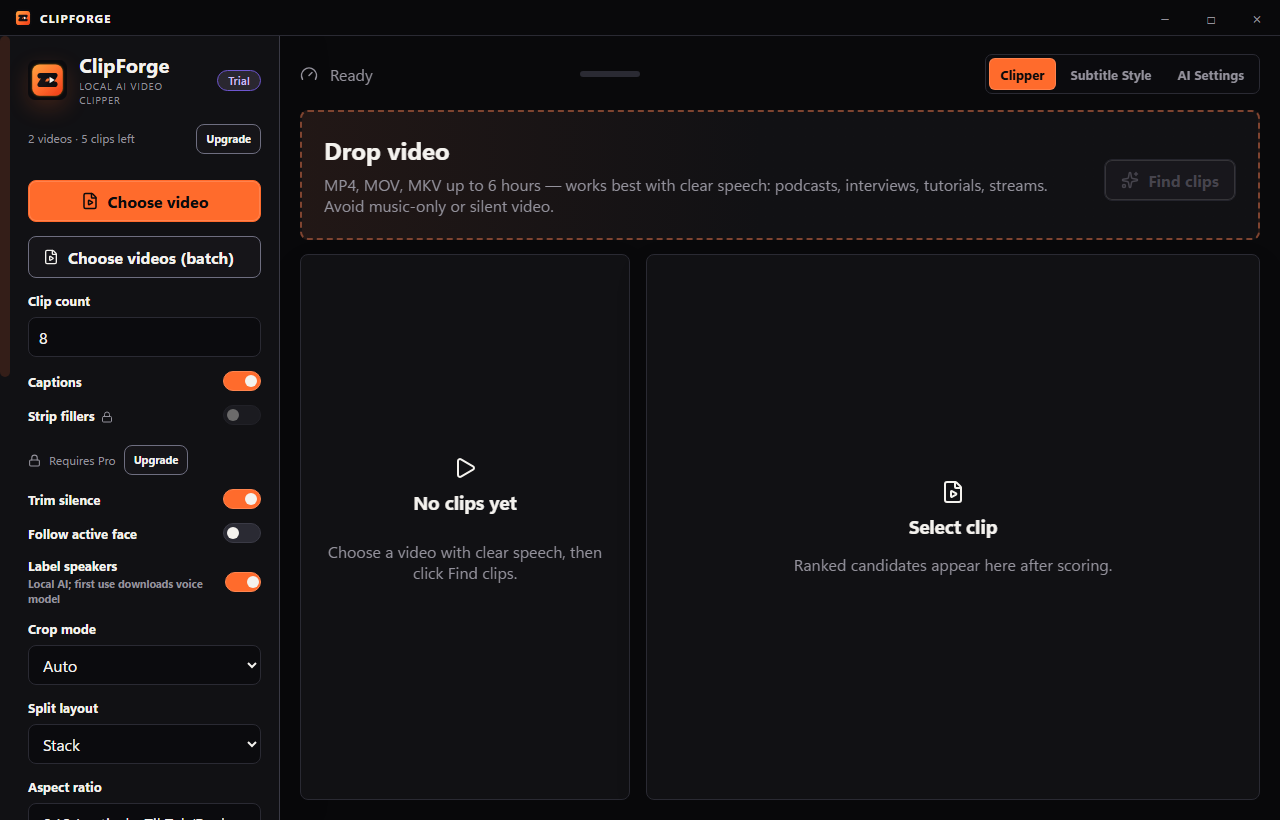The width and height of the screenshot is (1280, 820).
Task: Switch to the Clipper tab
Action: [1022, 75]
